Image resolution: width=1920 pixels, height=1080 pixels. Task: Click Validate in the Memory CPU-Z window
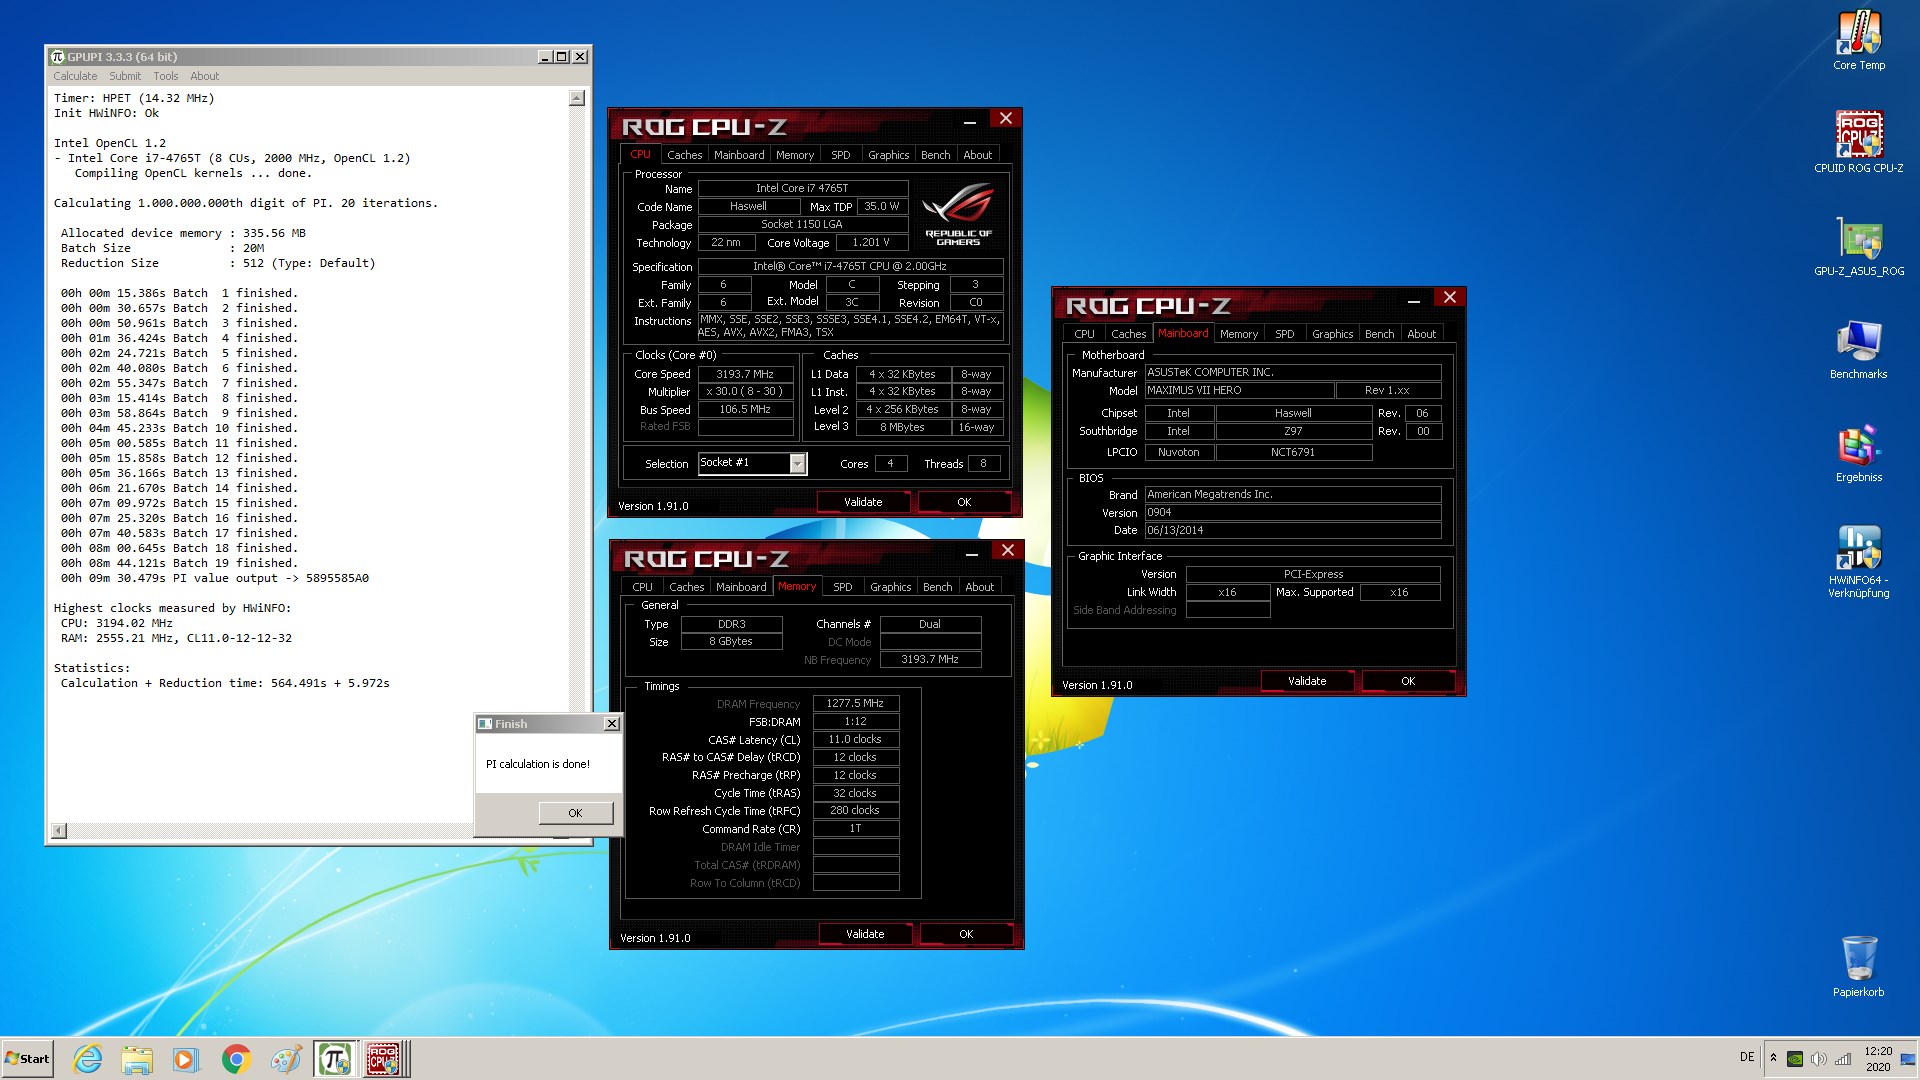865,934
